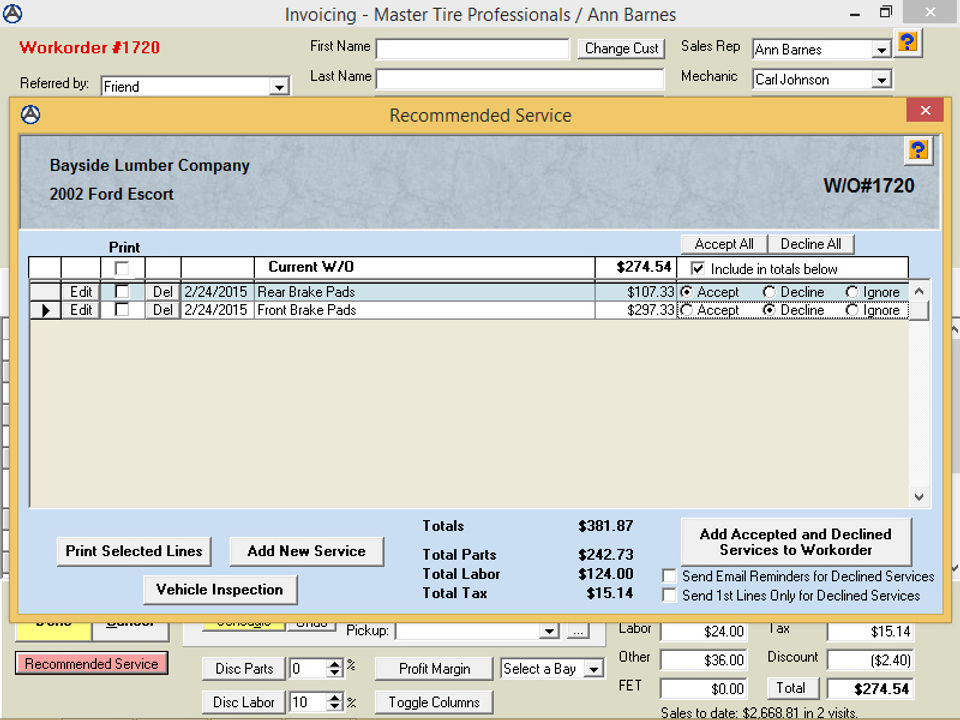Open Vehicle Inspection
The width and height of the screenshot is (960, 720).
click(x=220, y=590)
